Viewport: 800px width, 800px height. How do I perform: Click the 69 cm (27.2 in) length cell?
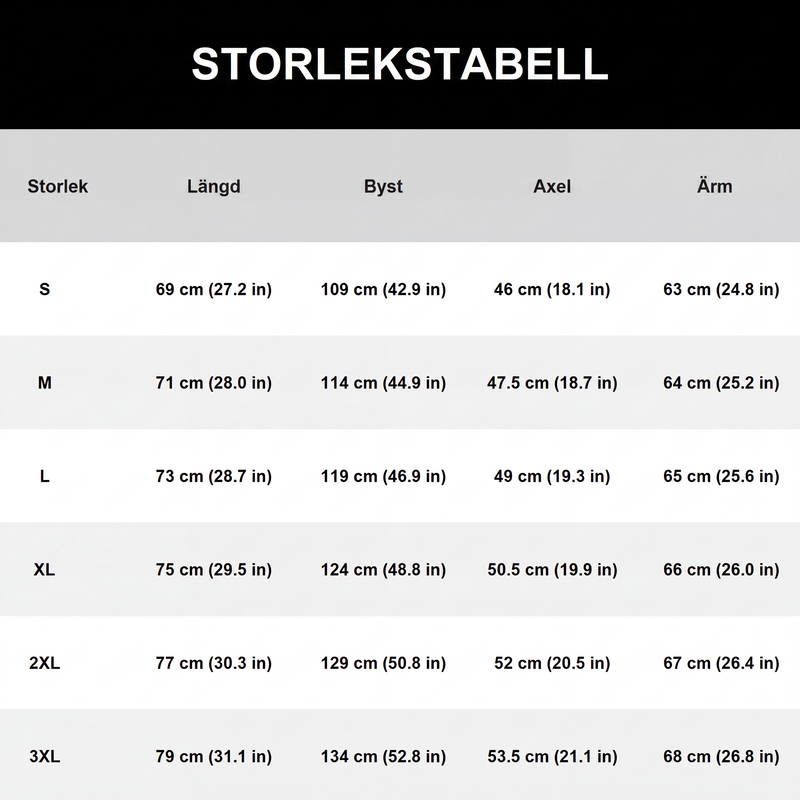coord(214,289)
